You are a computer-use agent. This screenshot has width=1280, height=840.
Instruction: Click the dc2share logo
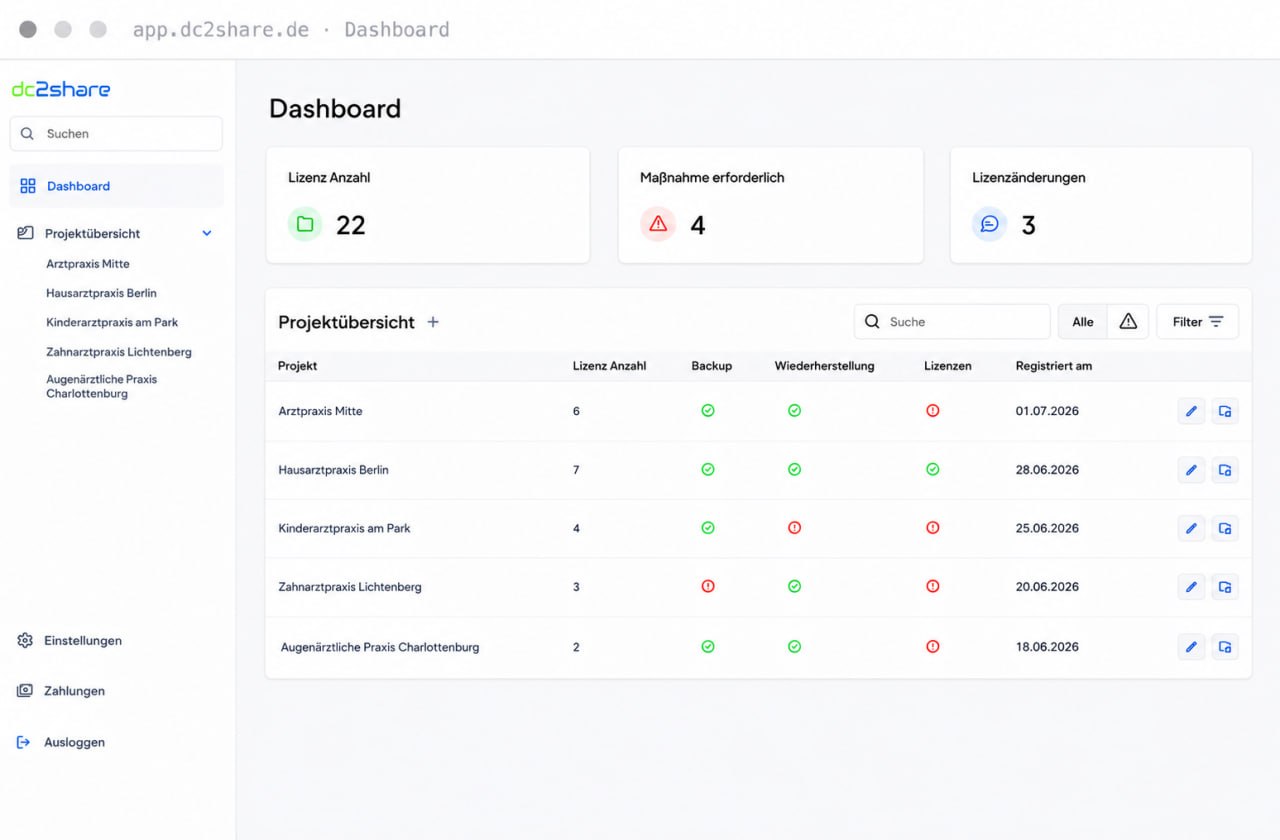(x=61, y=89)
